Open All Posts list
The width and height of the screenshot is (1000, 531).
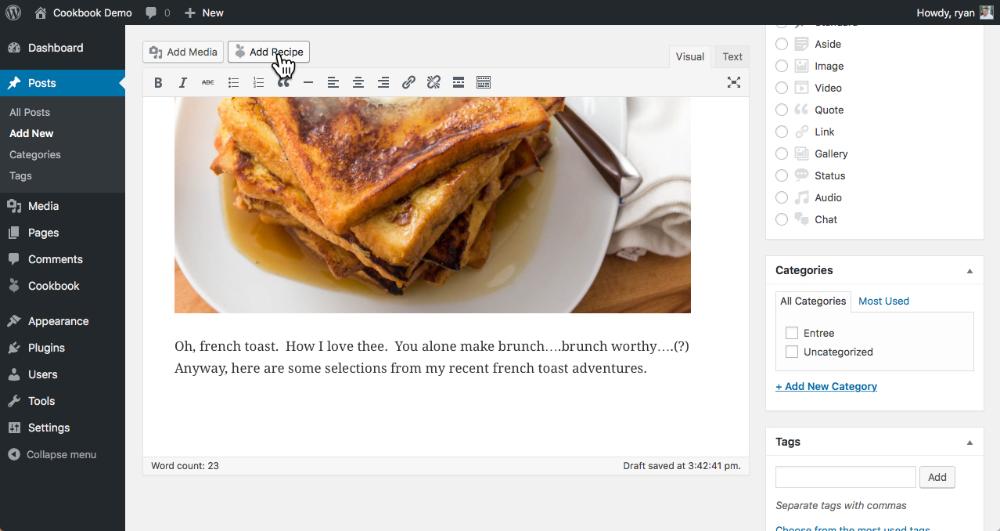(x=29, y=112)
